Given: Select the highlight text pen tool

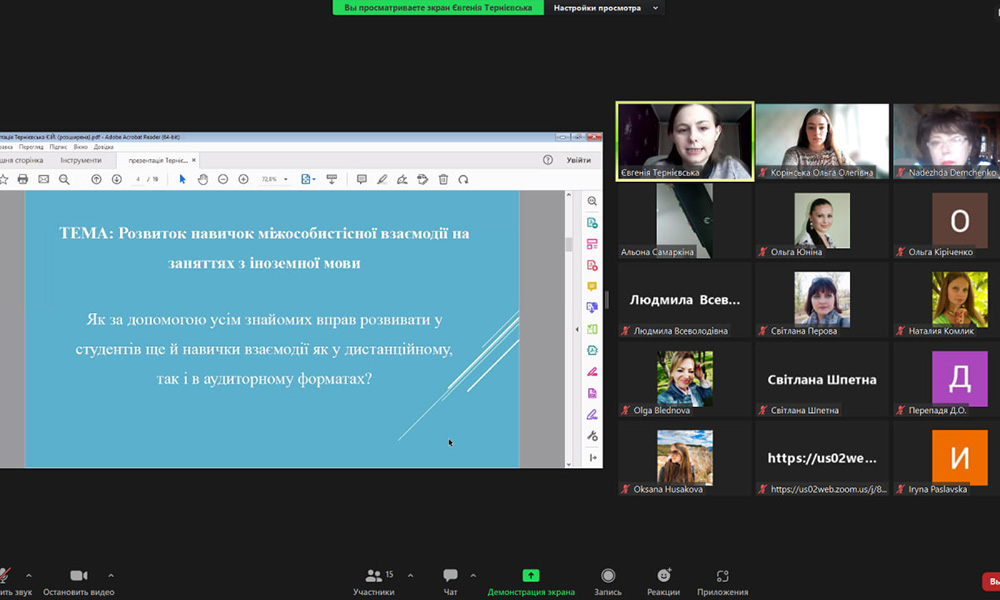Looking at the screenshot, I should [382, 179].
